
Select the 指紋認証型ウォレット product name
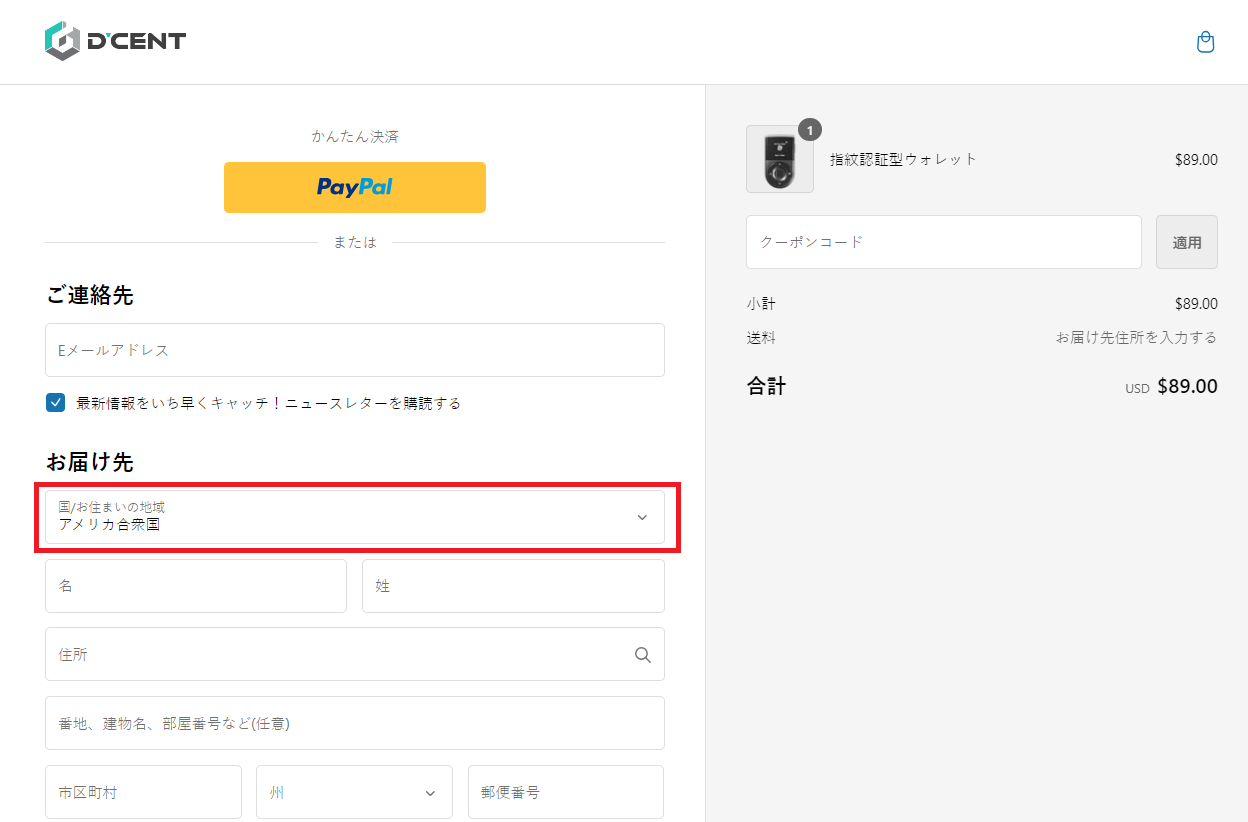coord(903,159)
